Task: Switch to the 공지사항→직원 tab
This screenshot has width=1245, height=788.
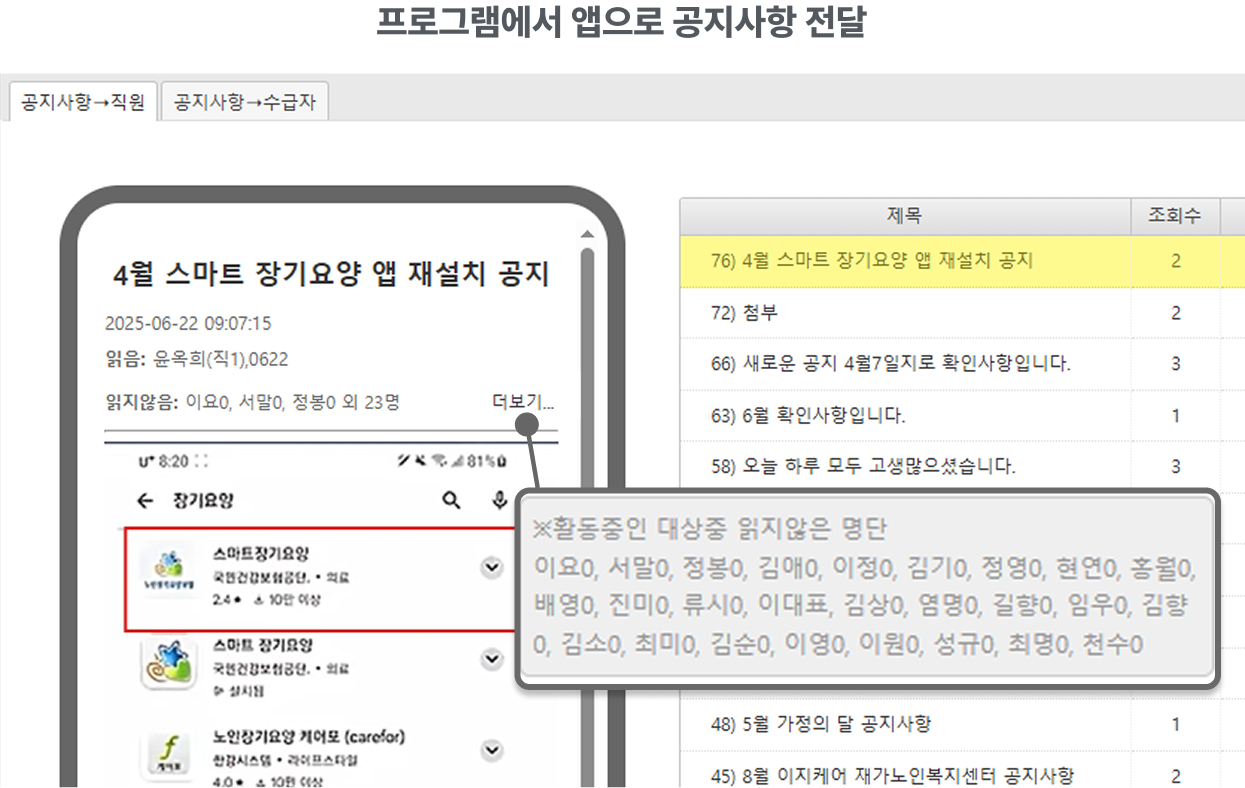Action: click(x=83, y=102)
